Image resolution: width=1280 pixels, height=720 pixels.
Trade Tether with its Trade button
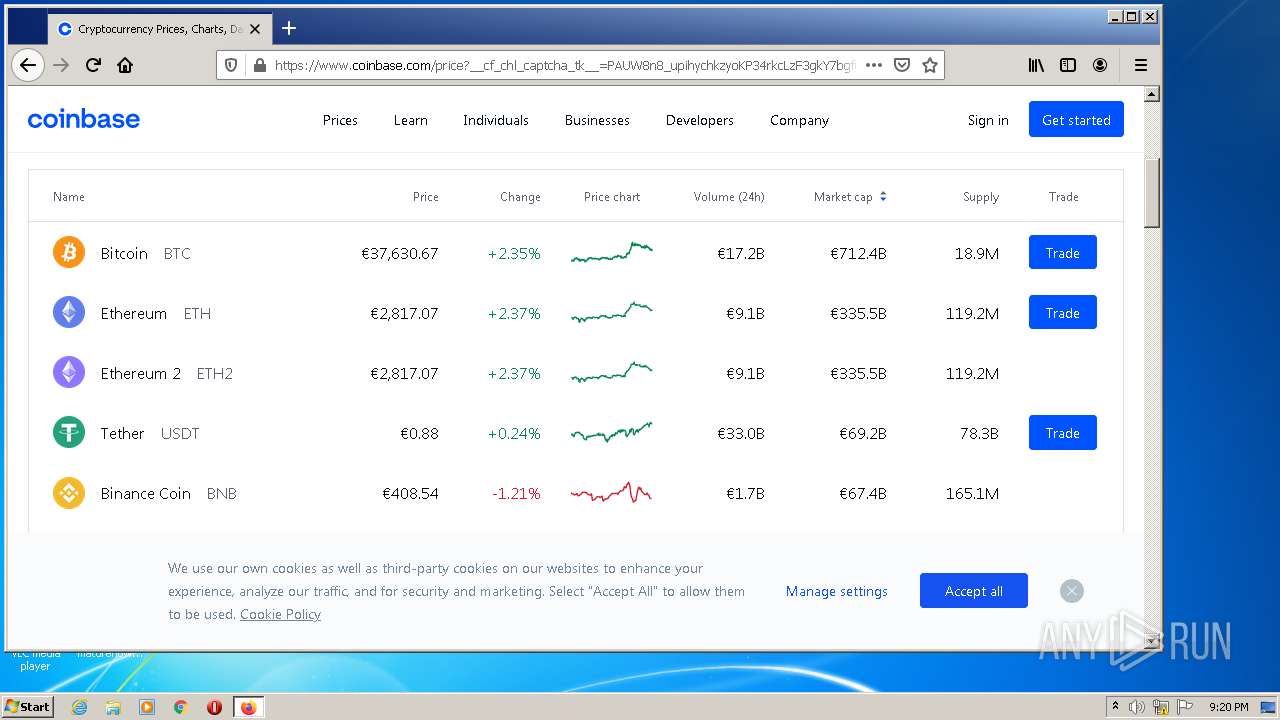[1063, 432]
